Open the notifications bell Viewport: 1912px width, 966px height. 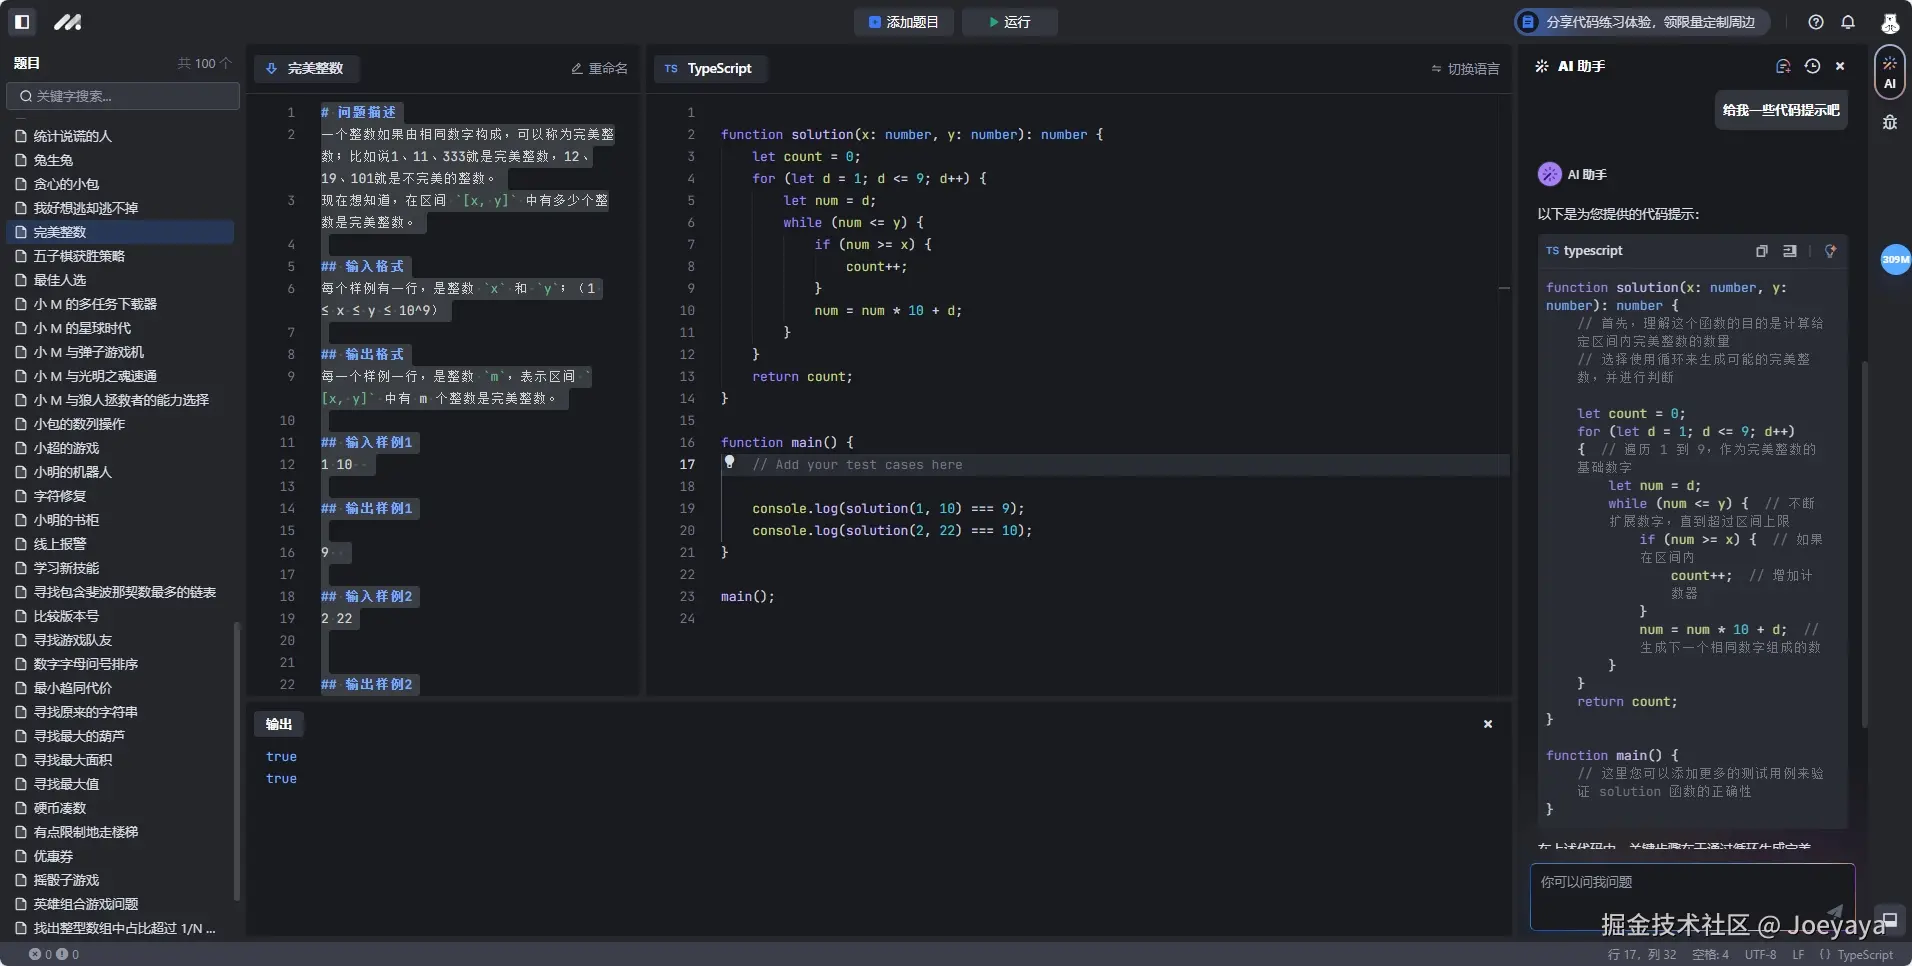(1848, 22)
